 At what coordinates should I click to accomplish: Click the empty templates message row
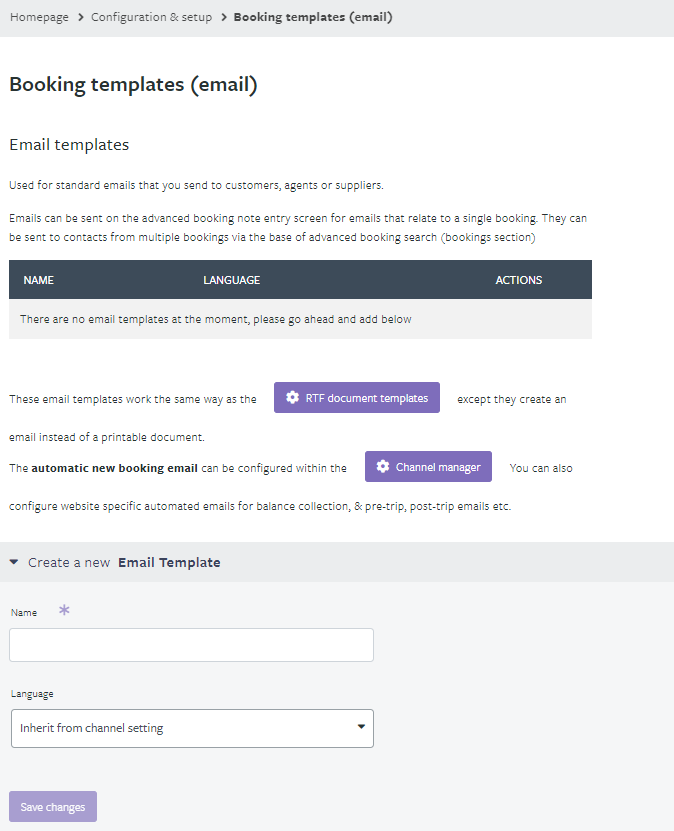click(300, 319)
